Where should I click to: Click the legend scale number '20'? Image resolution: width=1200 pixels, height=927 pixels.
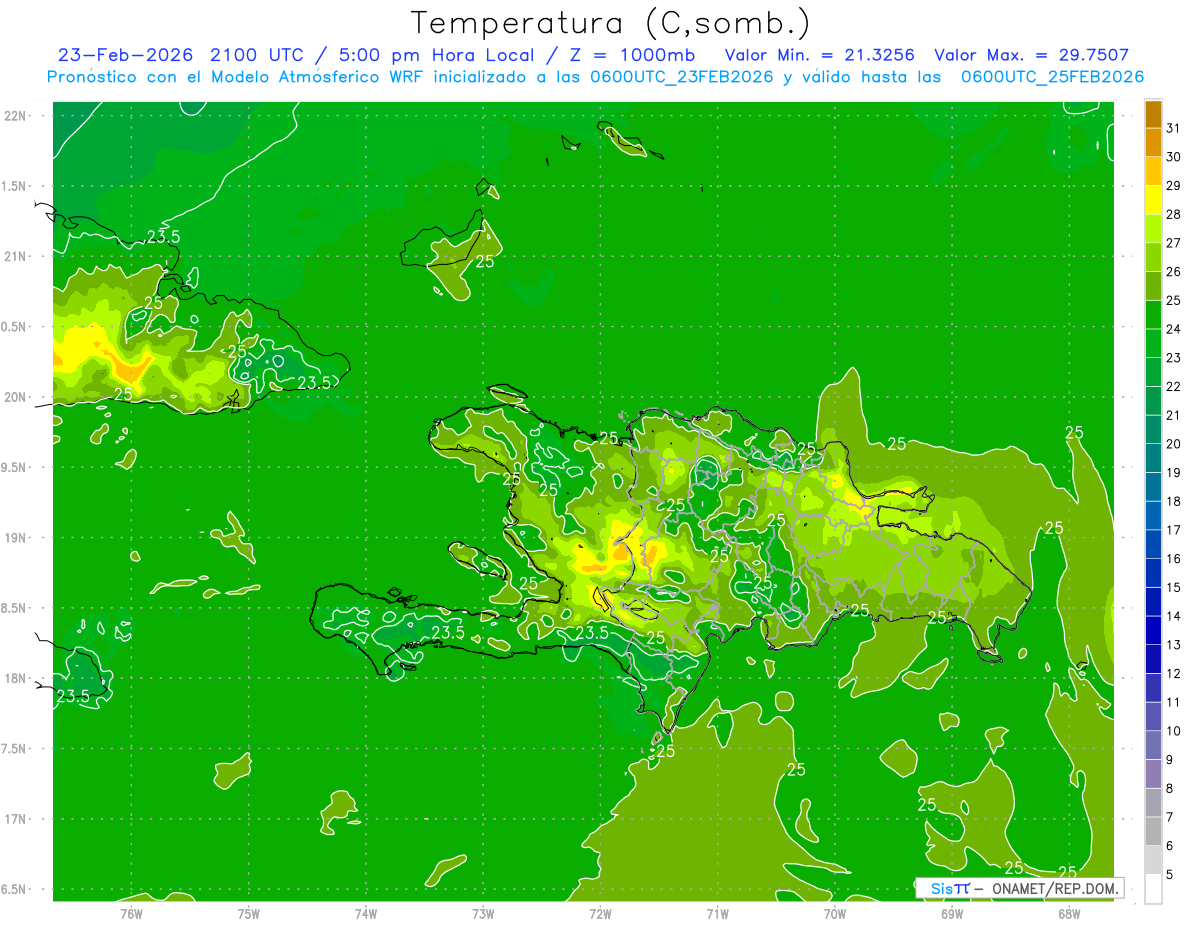click(x=1174, y=444)
